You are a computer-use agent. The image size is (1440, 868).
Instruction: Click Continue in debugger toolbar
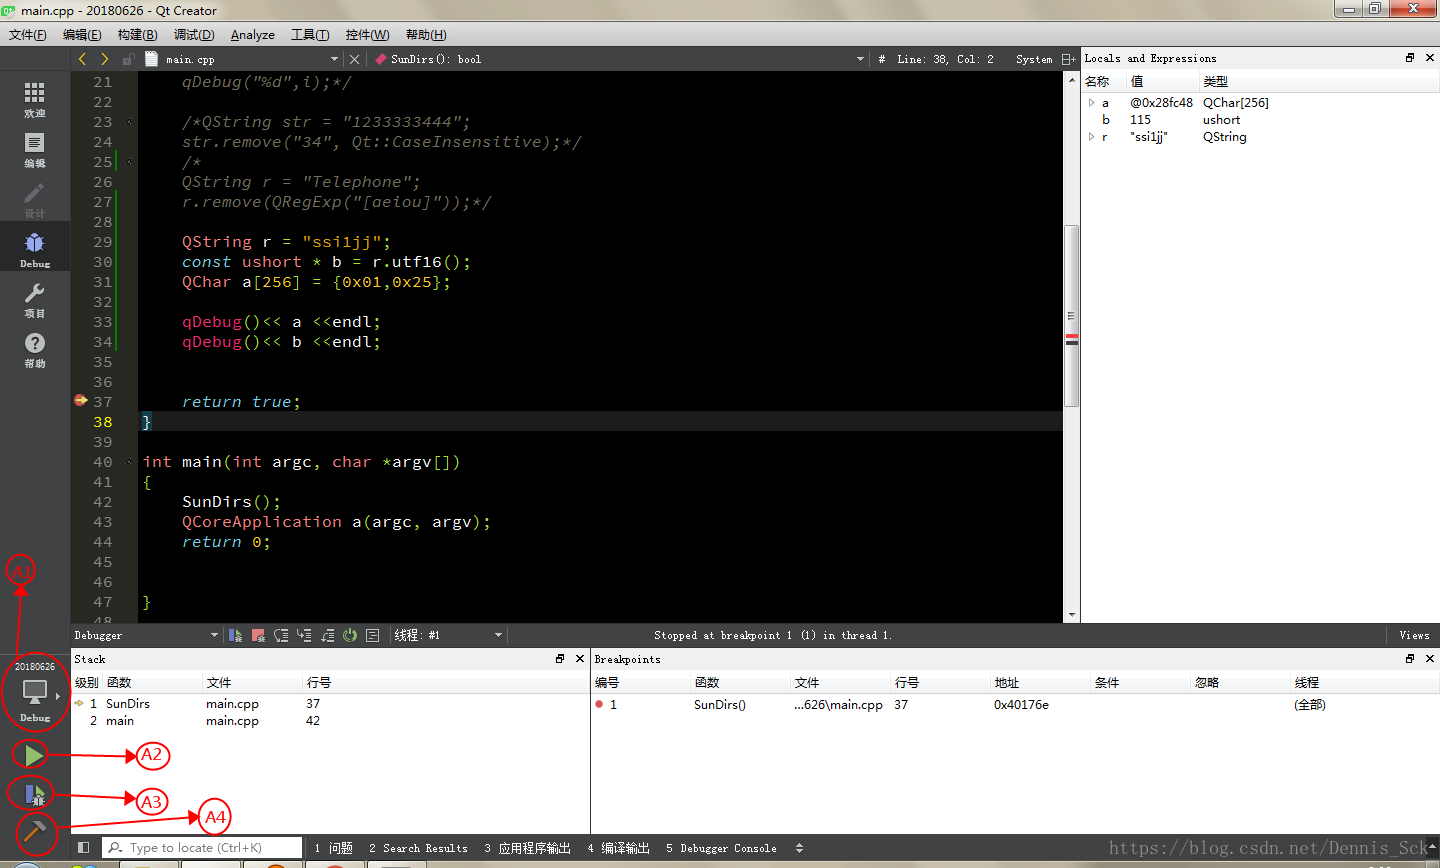point(236,635)
